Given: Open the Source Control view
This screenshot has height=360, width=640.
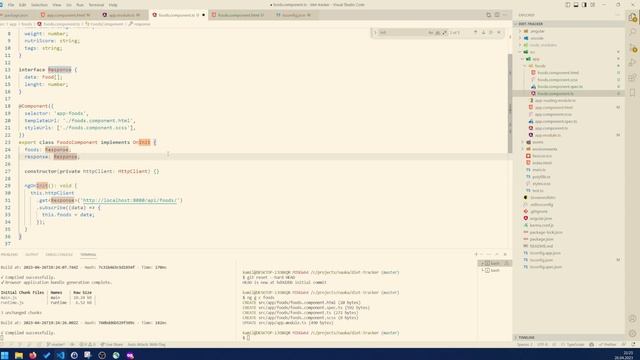Looking at the screenshot, I should coord(633,48).
